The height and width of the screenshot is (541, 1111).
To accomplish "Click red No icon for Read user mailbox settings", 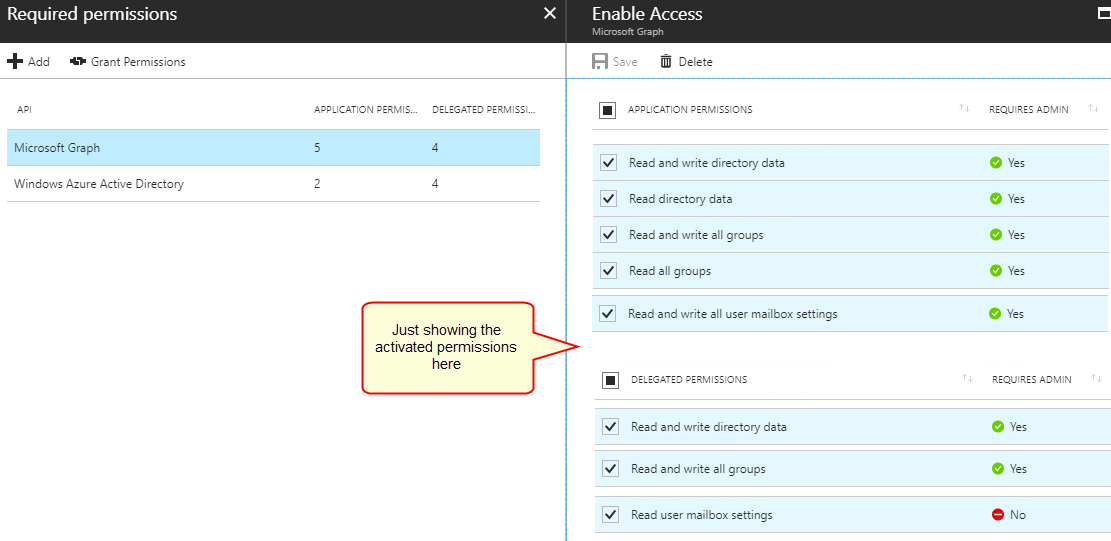I will click(998, 515).
